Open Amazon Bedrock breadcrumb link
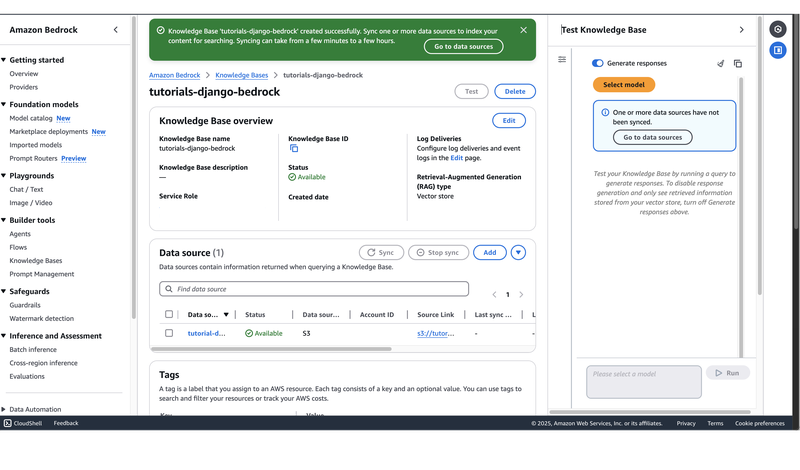800x470 pixels. (174, 75)
